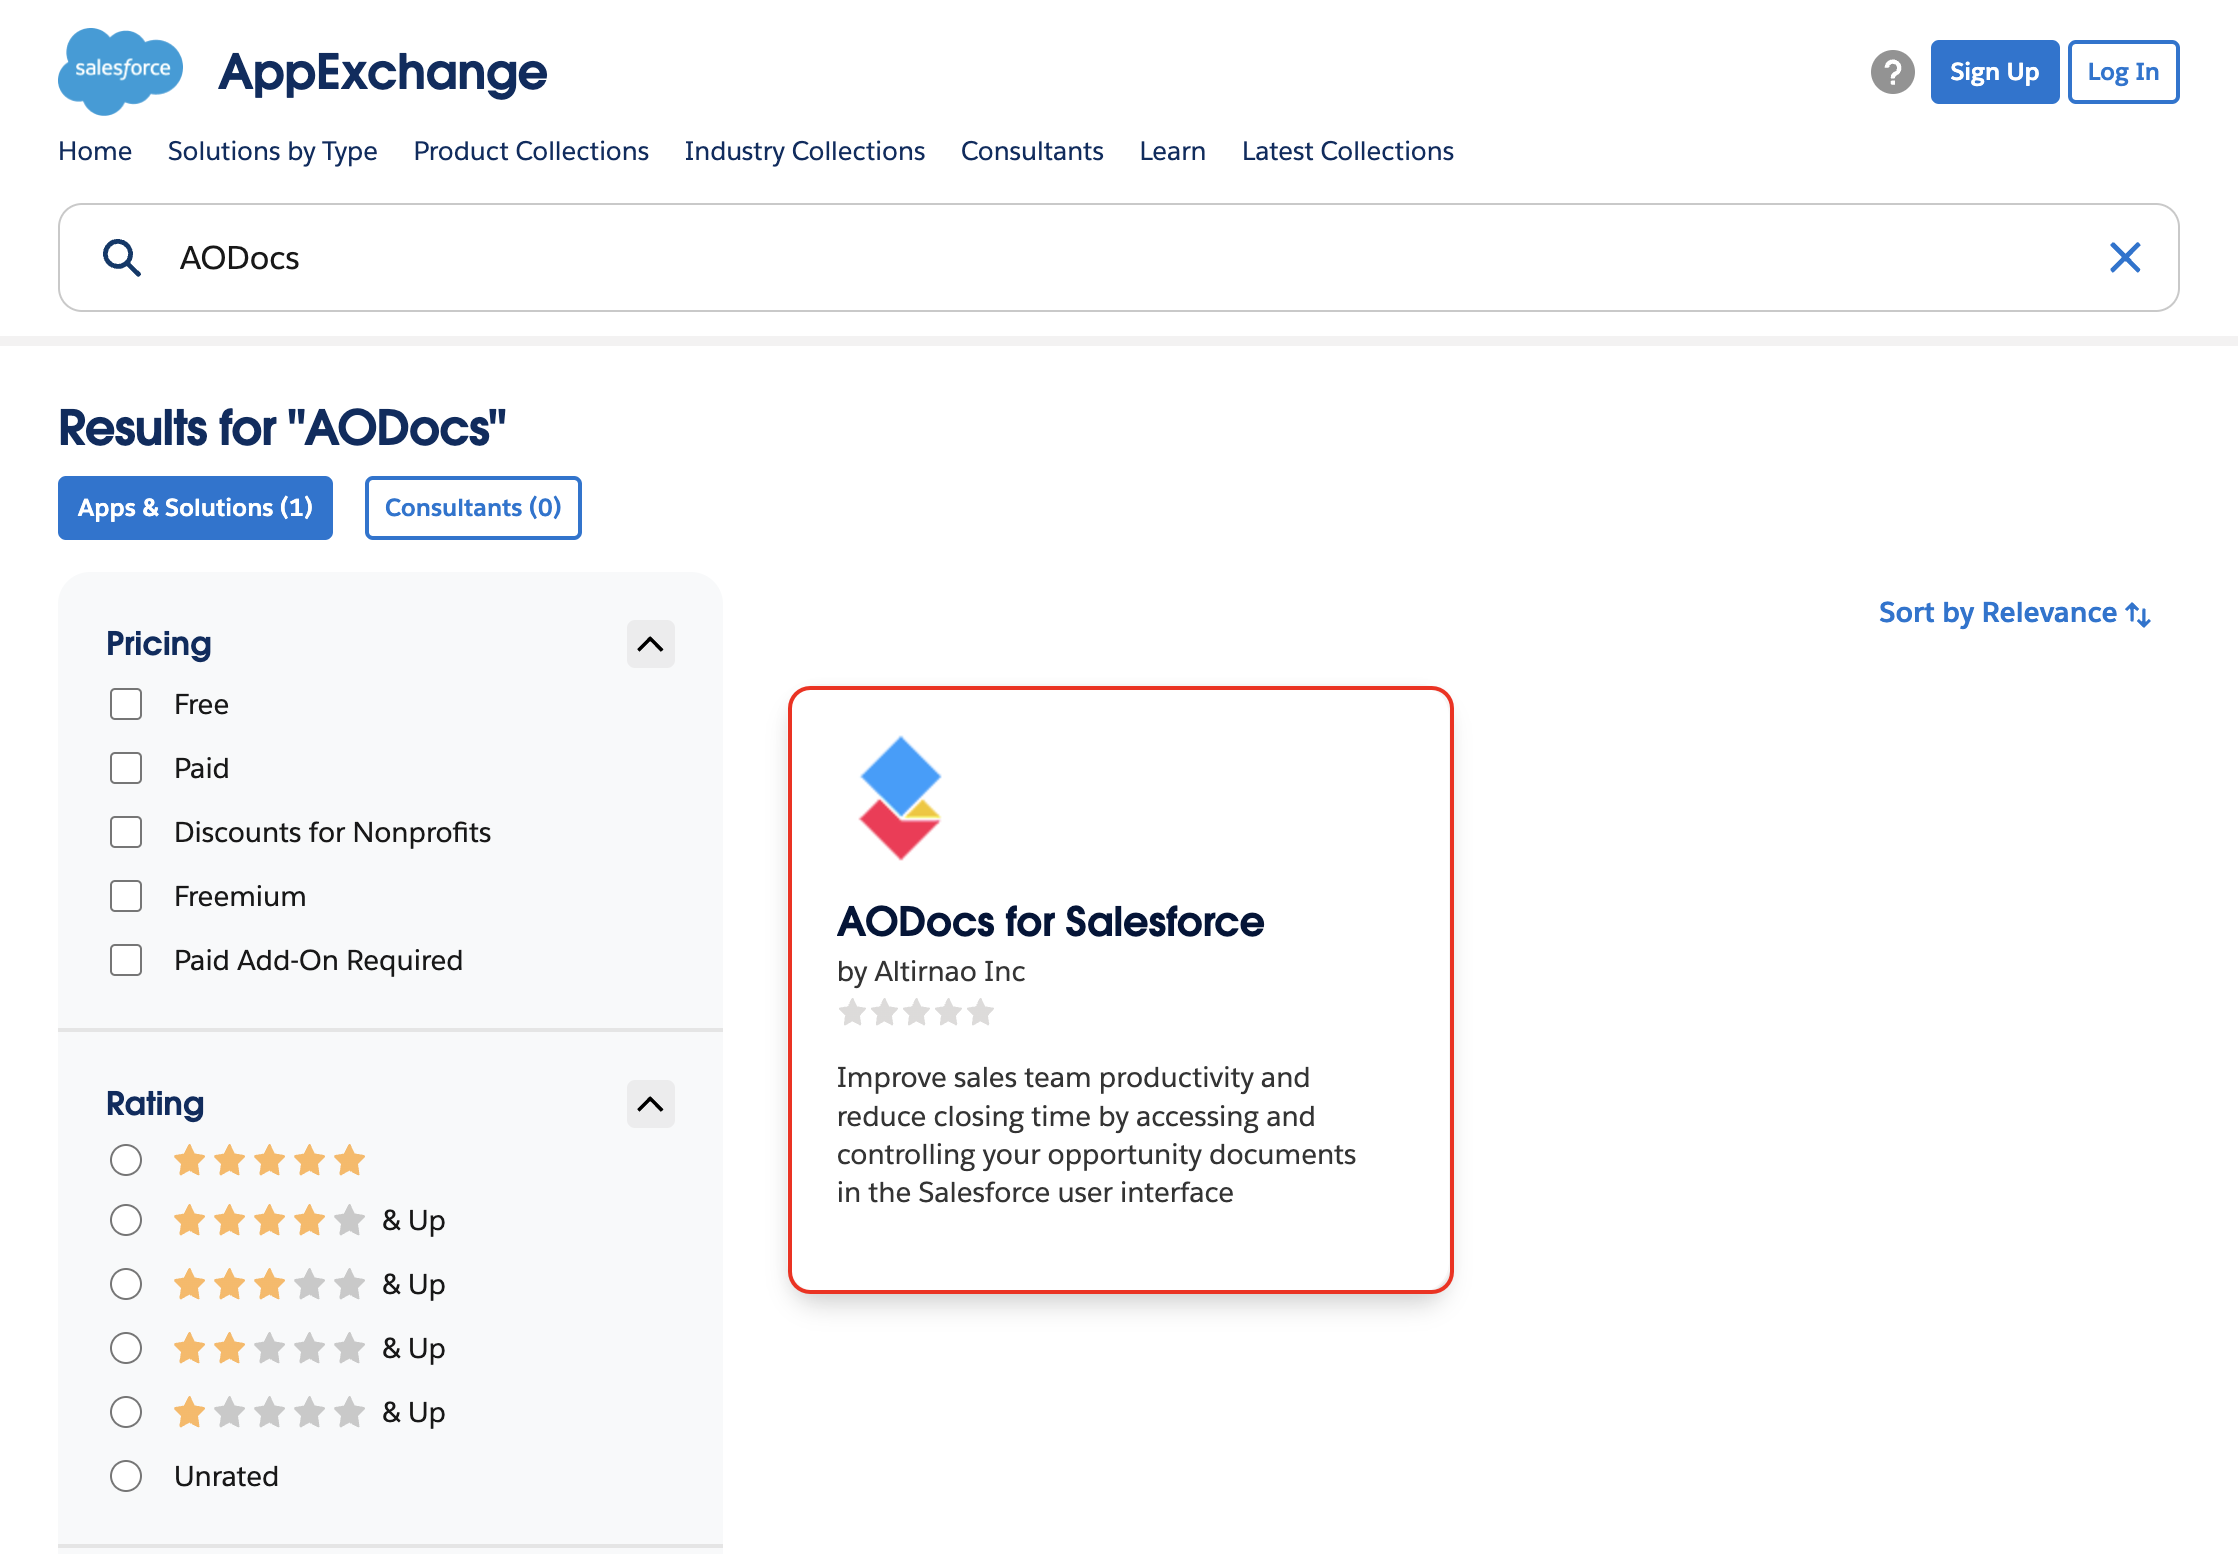Click the search magnifier icon

(x=122, y=258)
